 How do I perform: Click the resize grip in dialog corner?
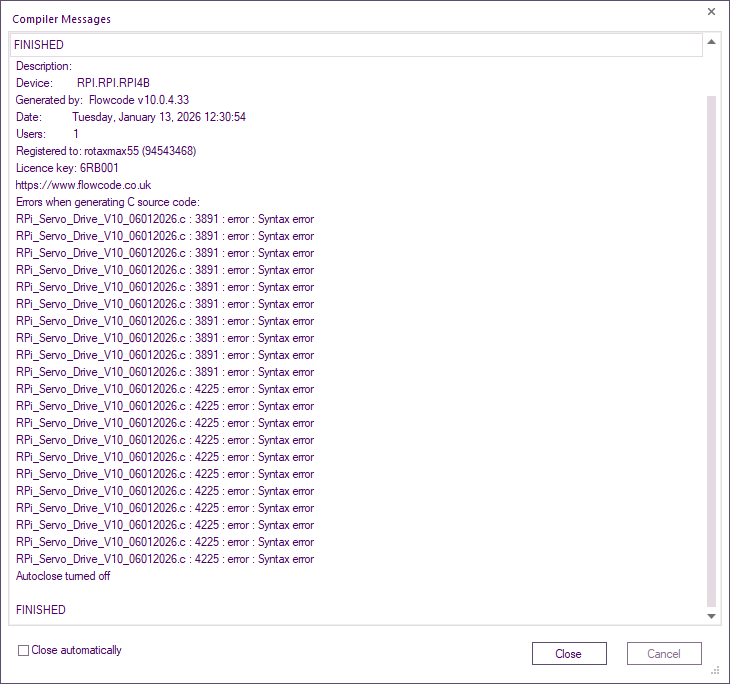(x=716, y=671)
